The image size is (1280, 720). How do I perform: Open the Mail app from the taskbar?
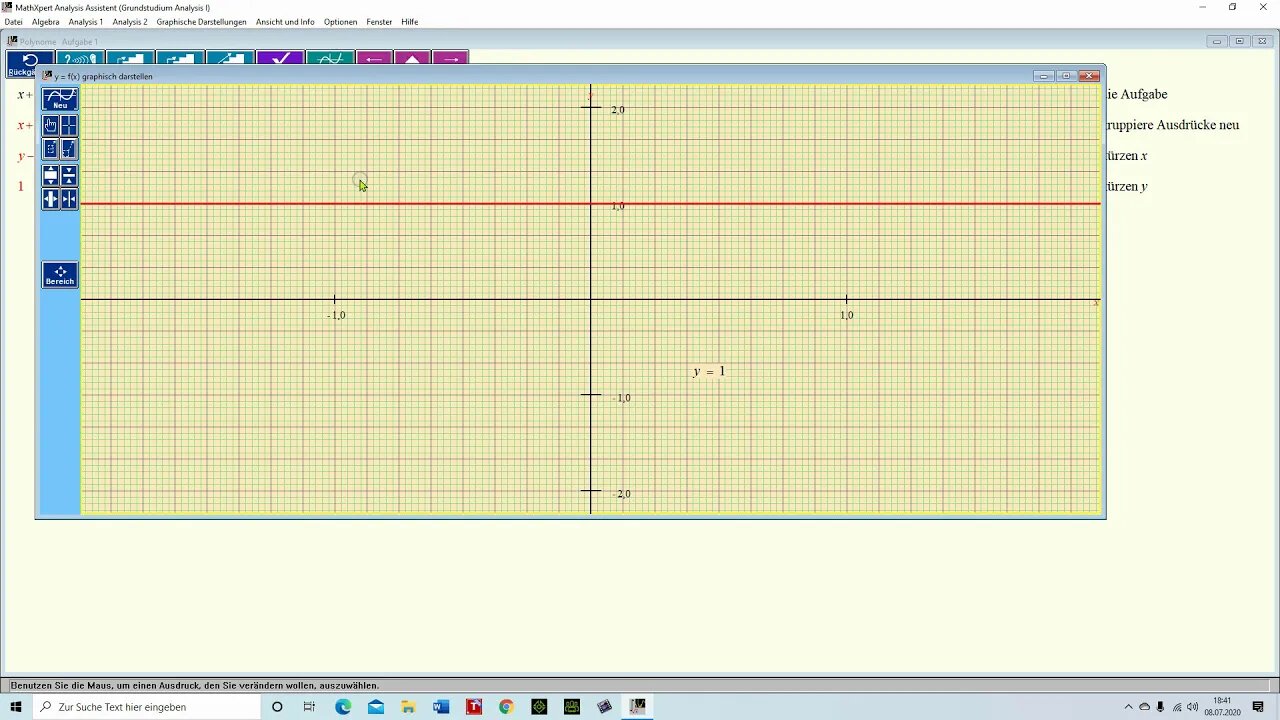pyautogui.click(x=376, y=707)
